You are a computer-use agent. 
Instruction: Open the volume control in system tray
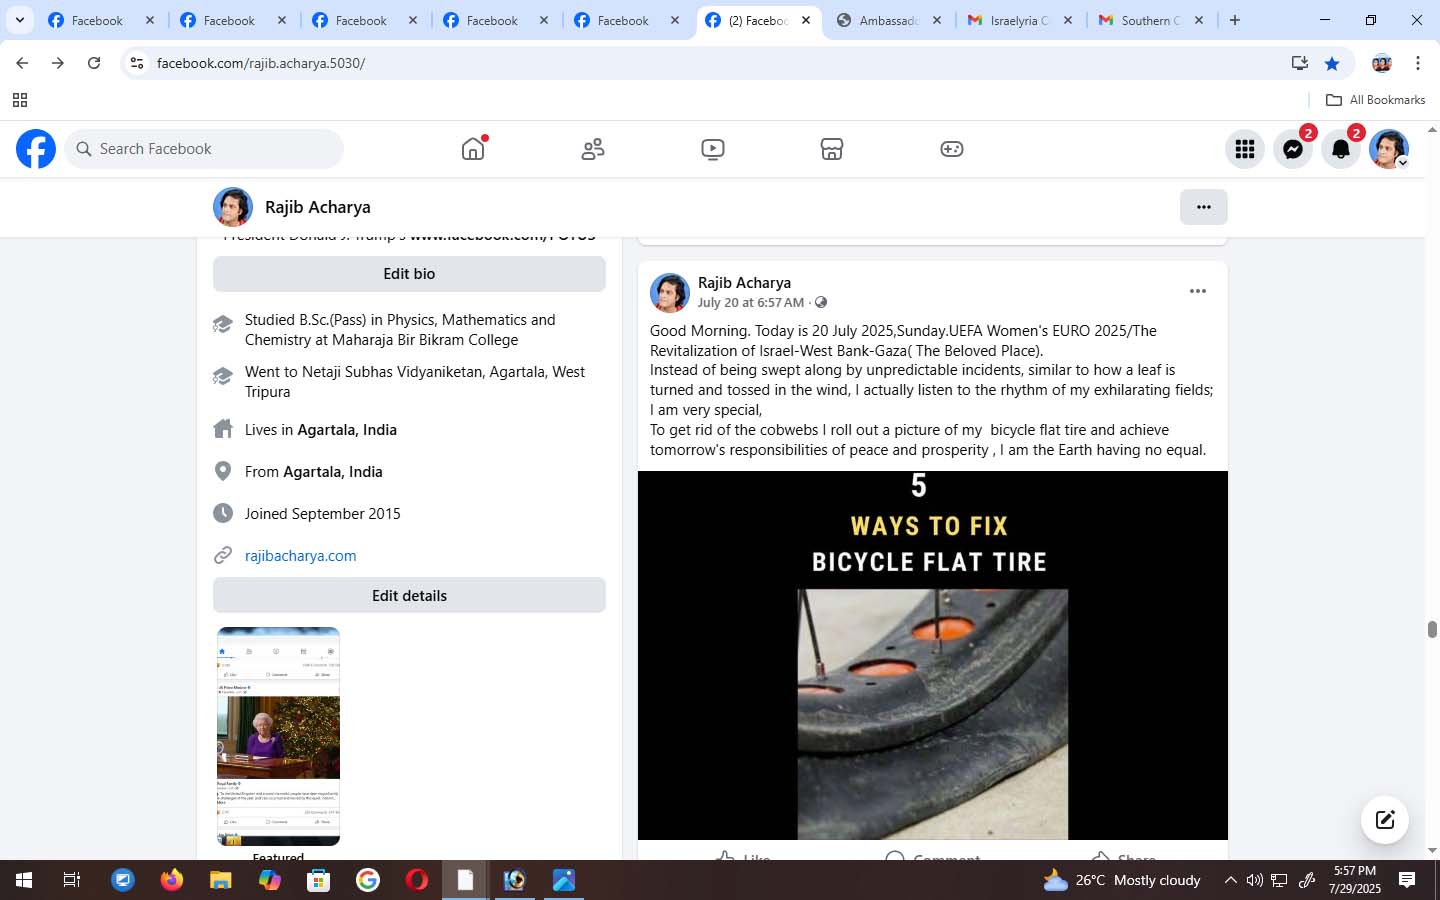point(1254,881)
